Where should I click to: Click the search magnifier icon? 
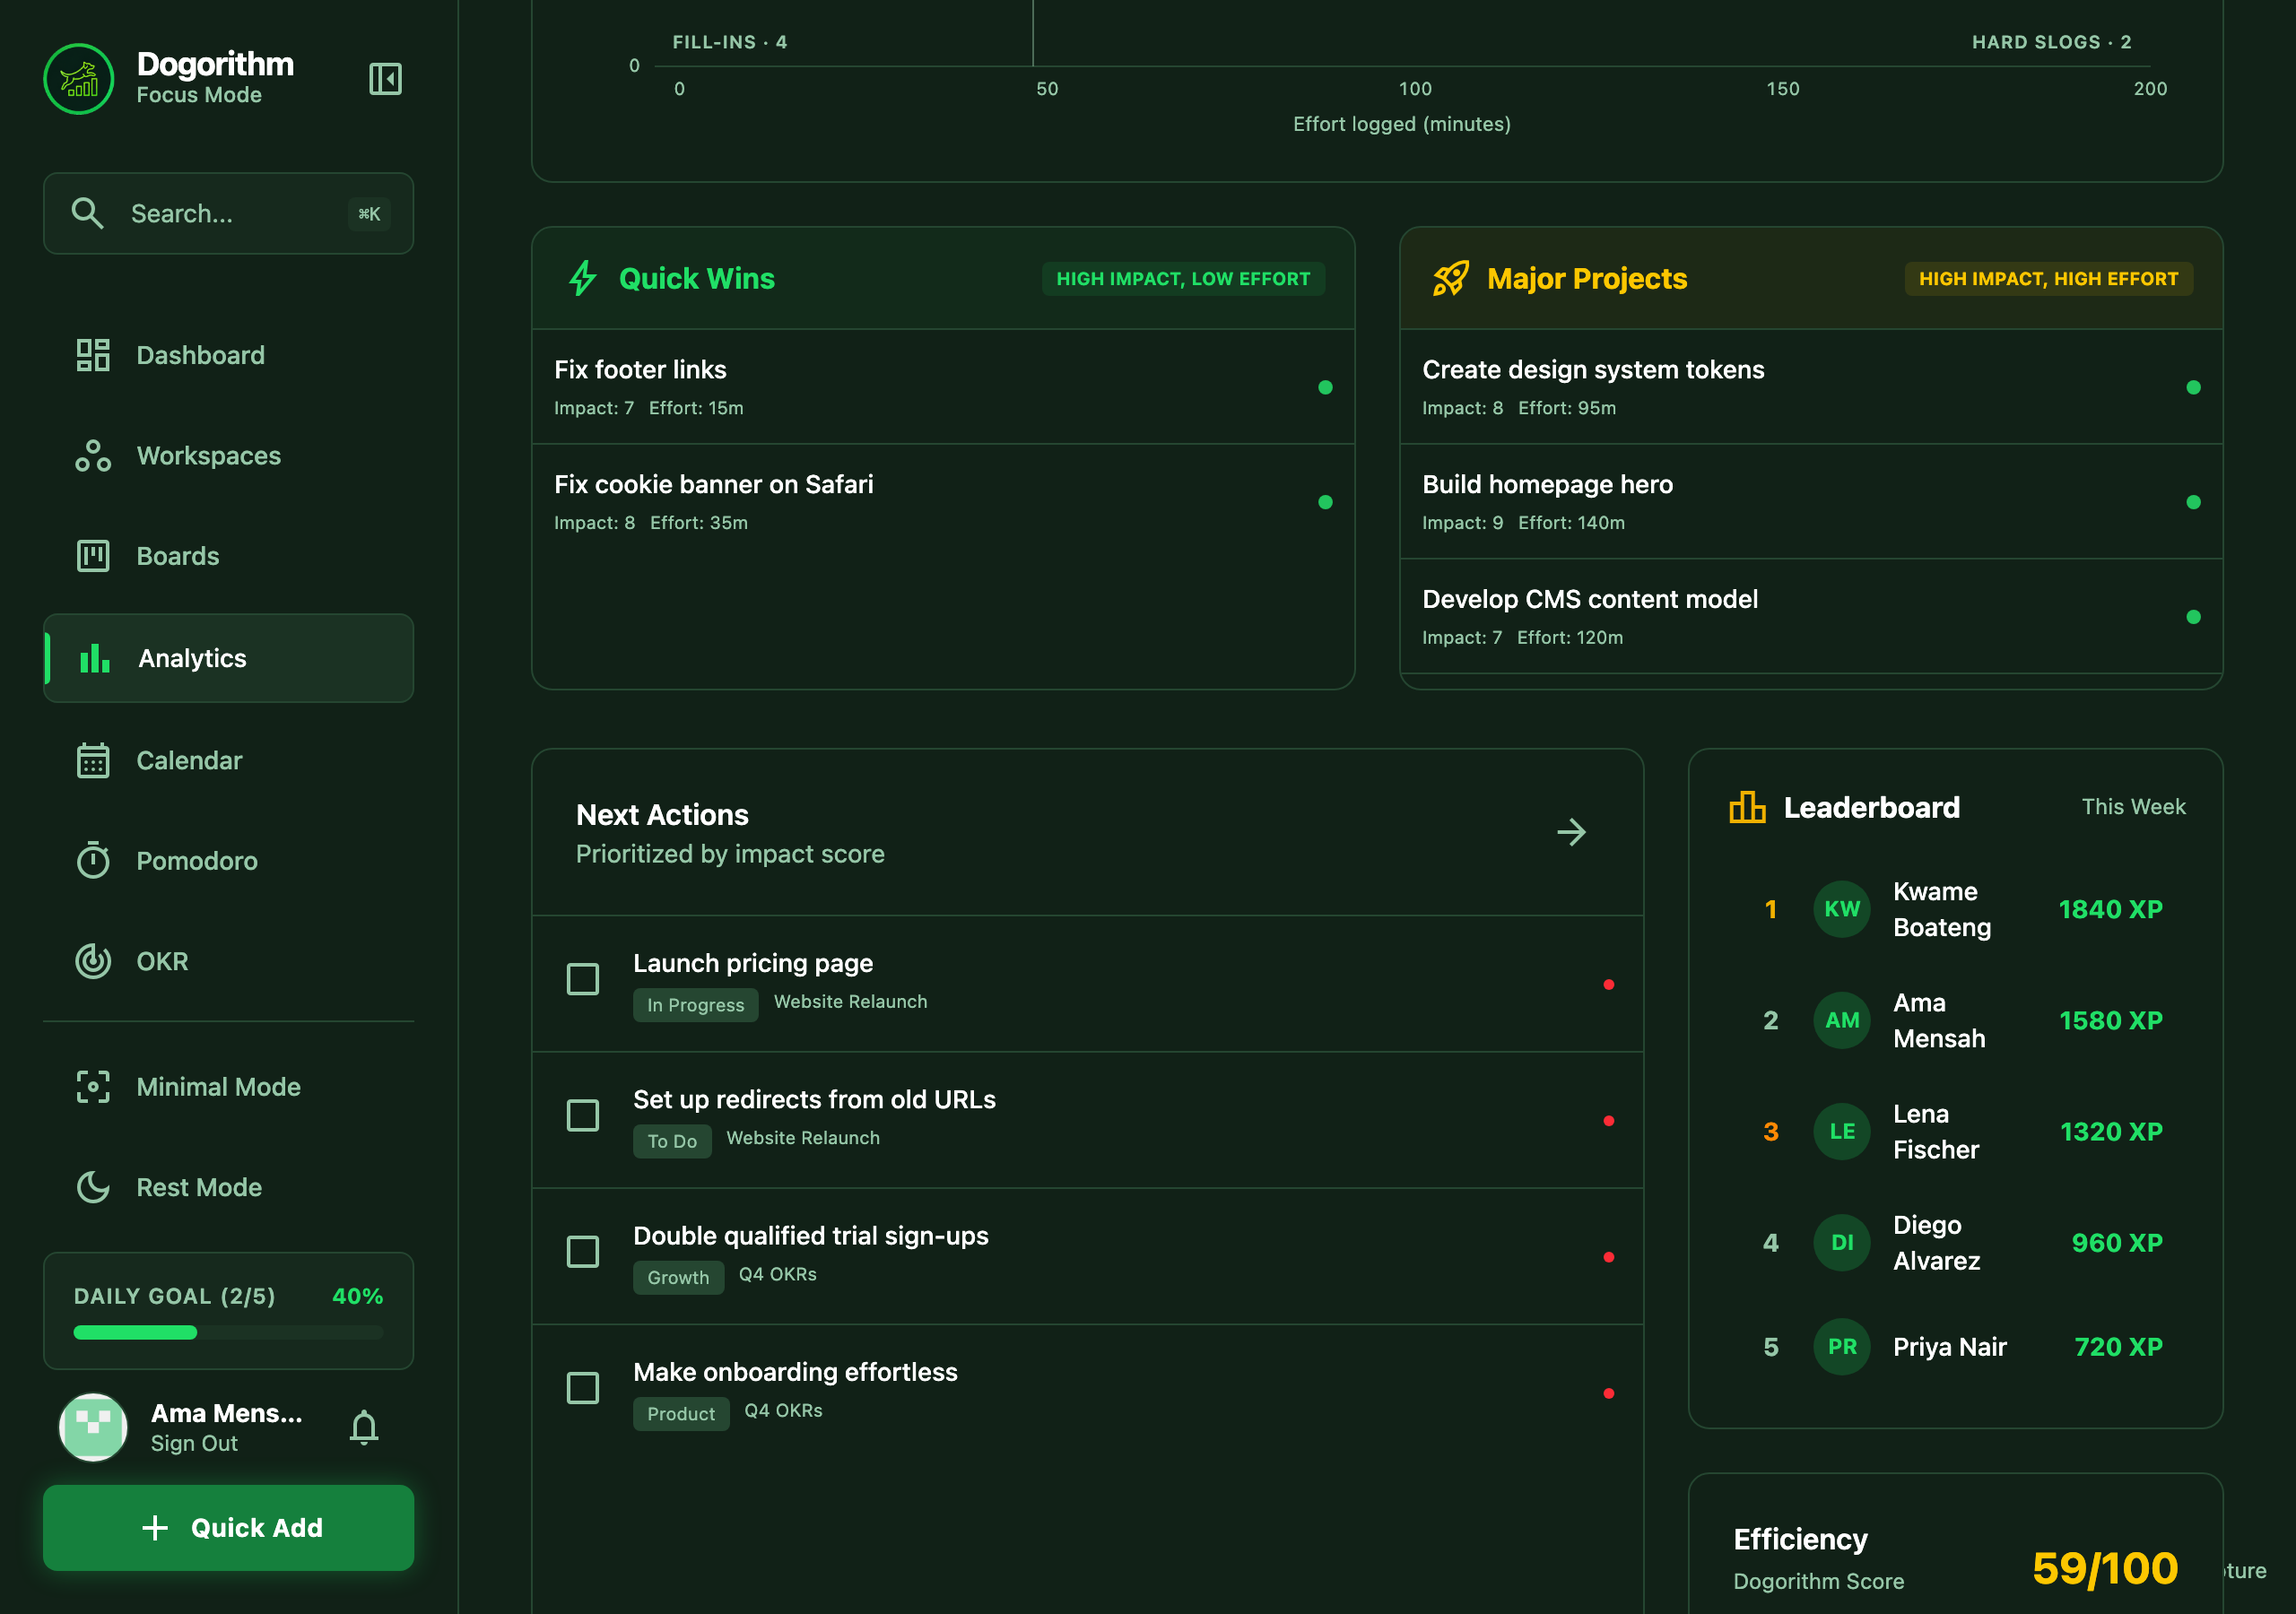88,213
